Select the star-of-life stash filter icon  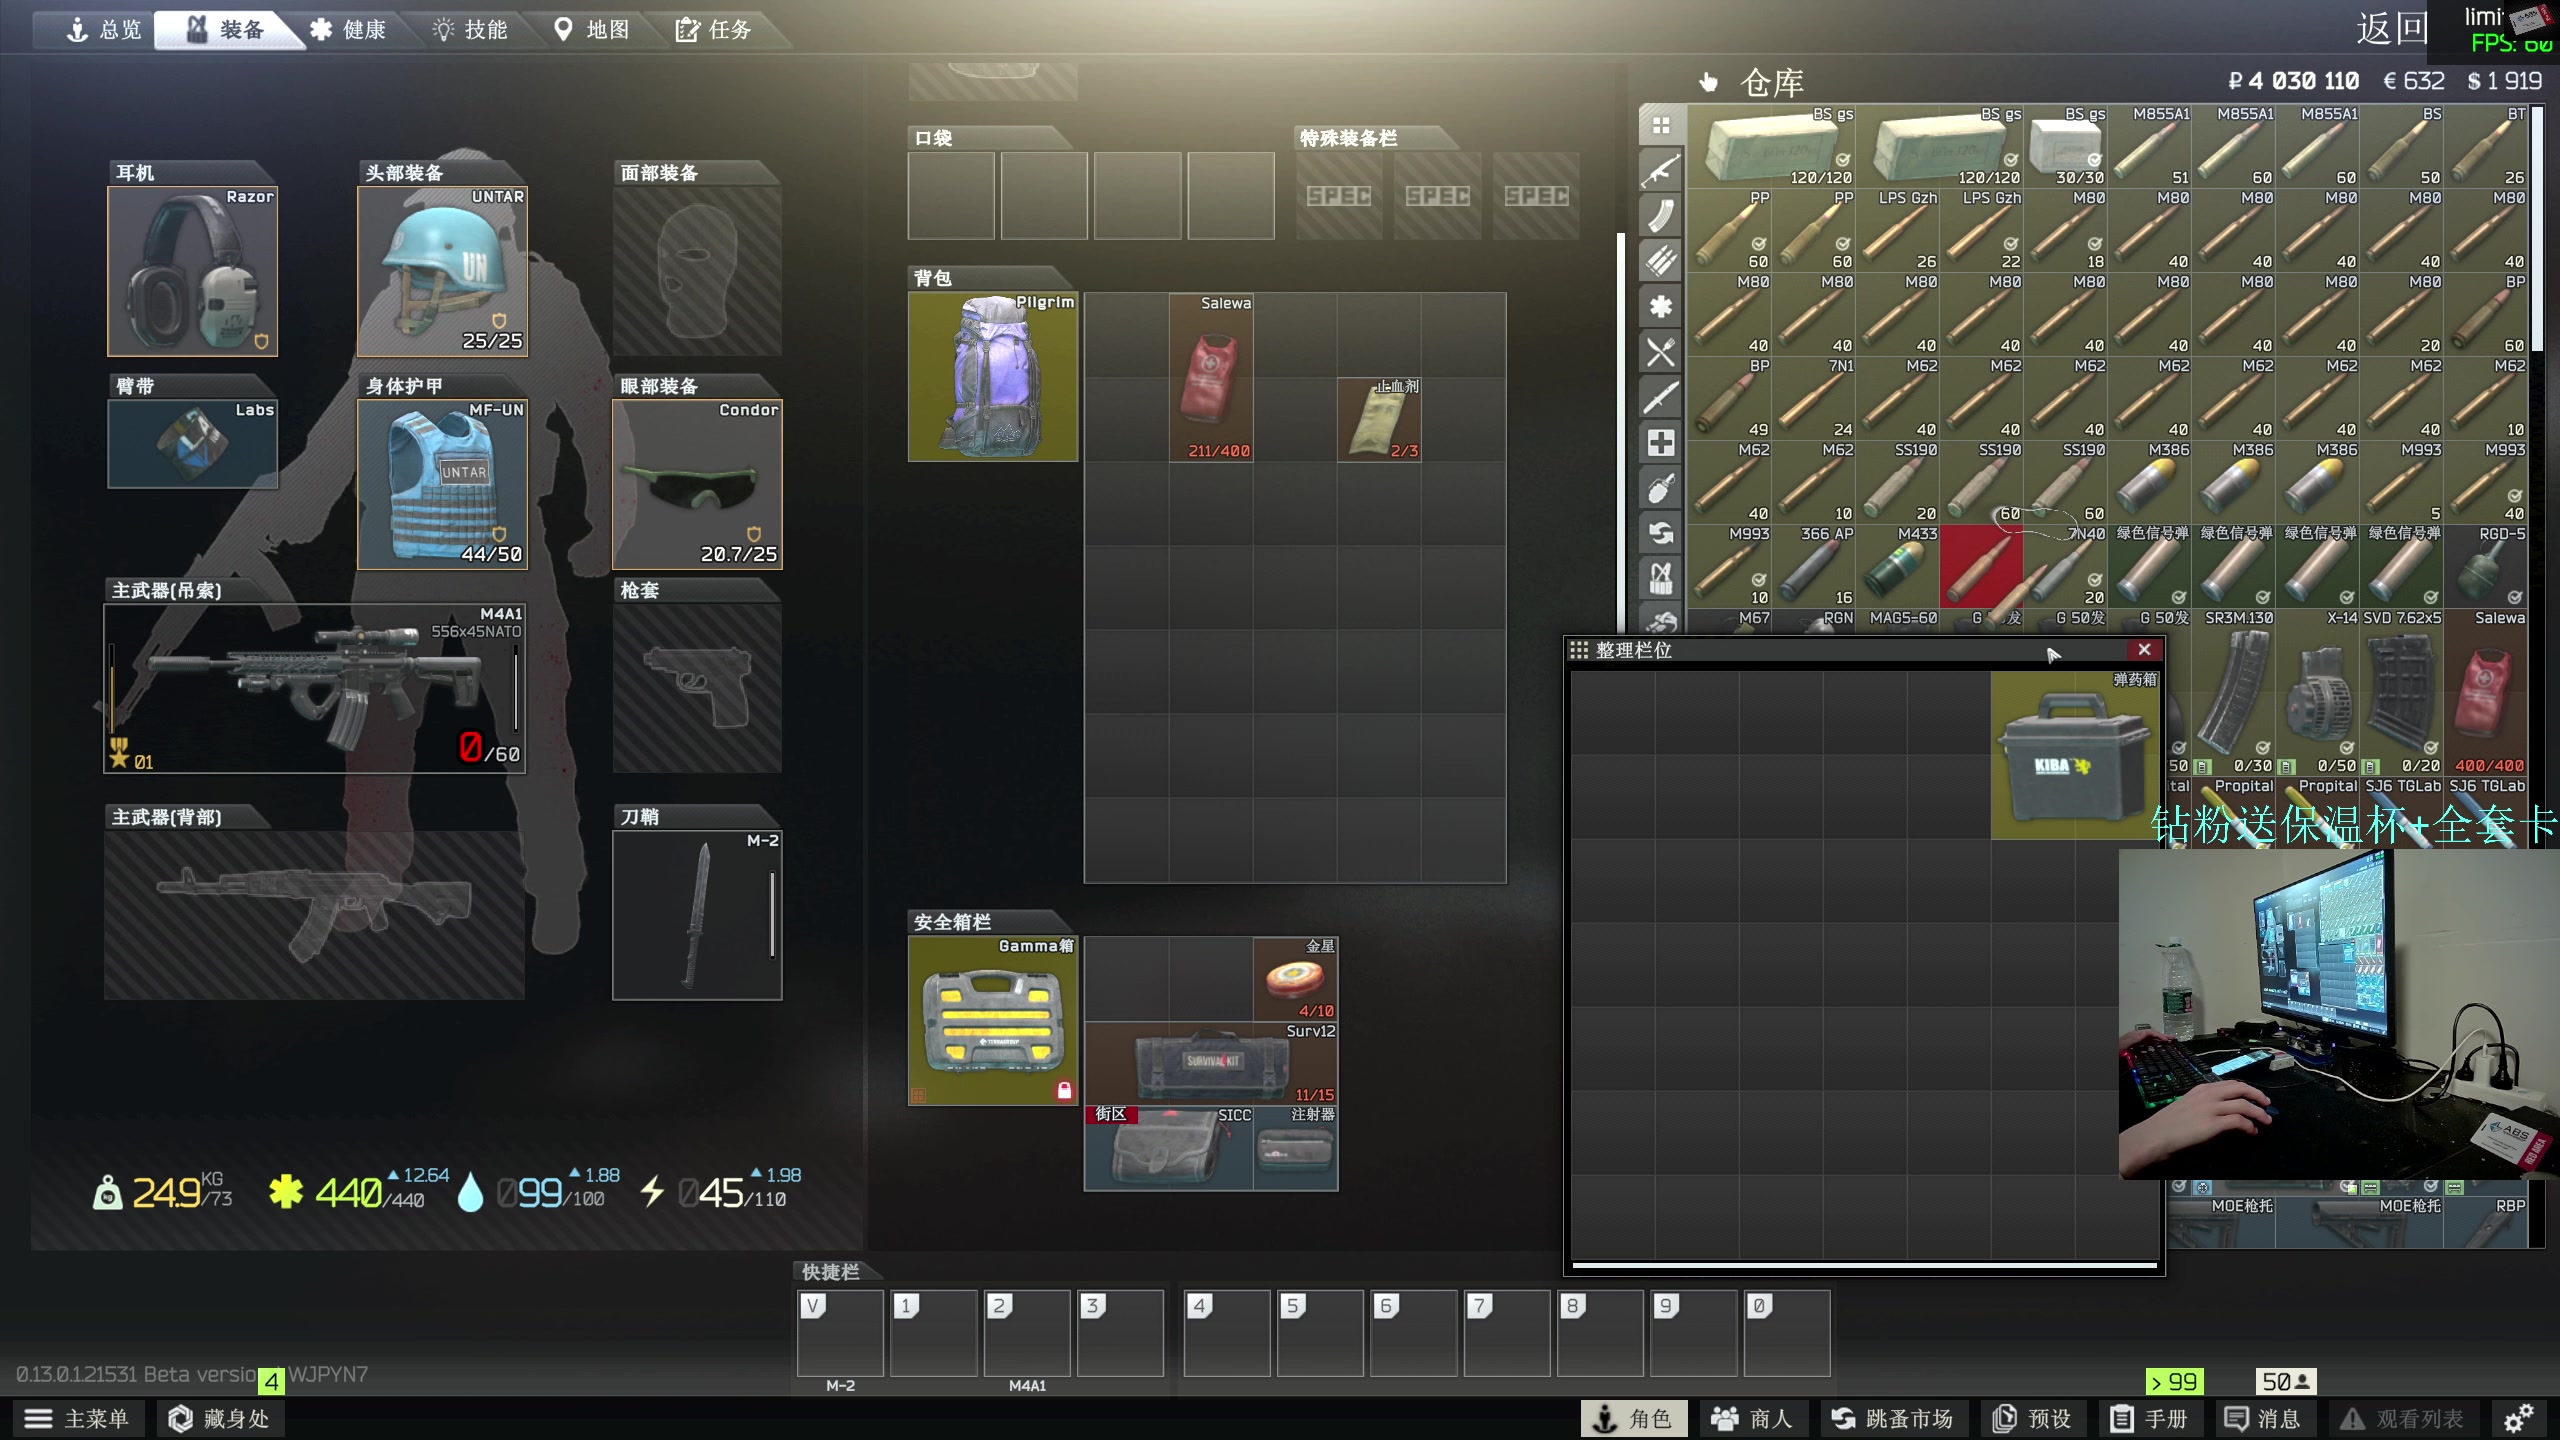pos(1661,307)
